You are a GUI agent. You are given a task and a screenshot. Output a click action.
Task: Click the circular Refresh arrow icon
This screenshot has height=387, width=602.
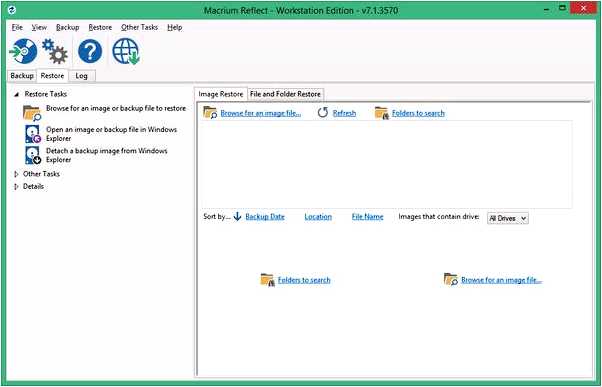click(x=323, y=112)
